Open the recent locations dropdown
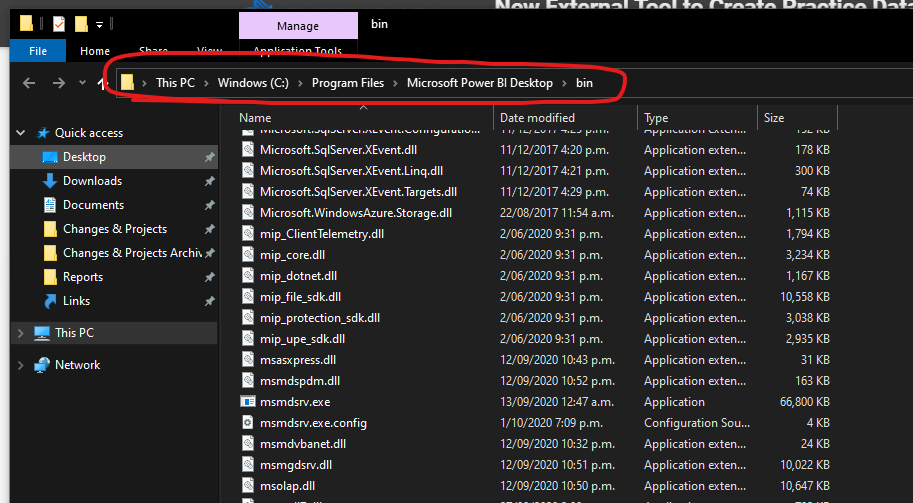 pyautogui.click(x=82, y=83)
